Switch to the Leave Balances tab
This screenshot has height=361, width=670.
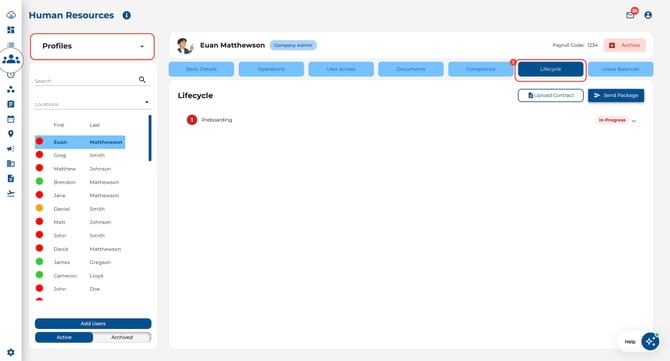(620, 69)
